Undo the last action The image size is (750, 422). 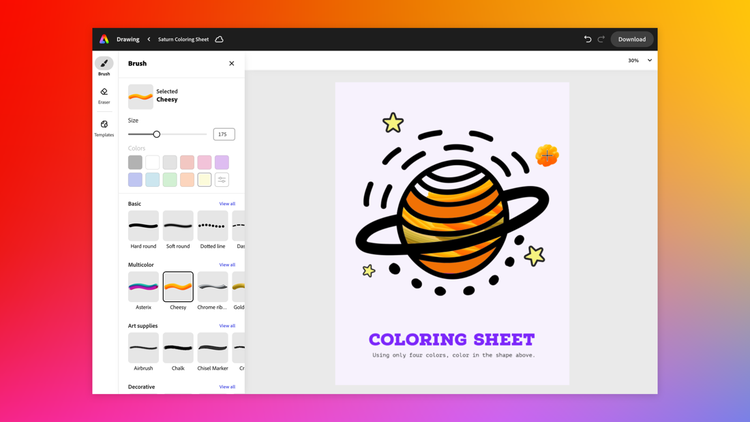point(587,39)
